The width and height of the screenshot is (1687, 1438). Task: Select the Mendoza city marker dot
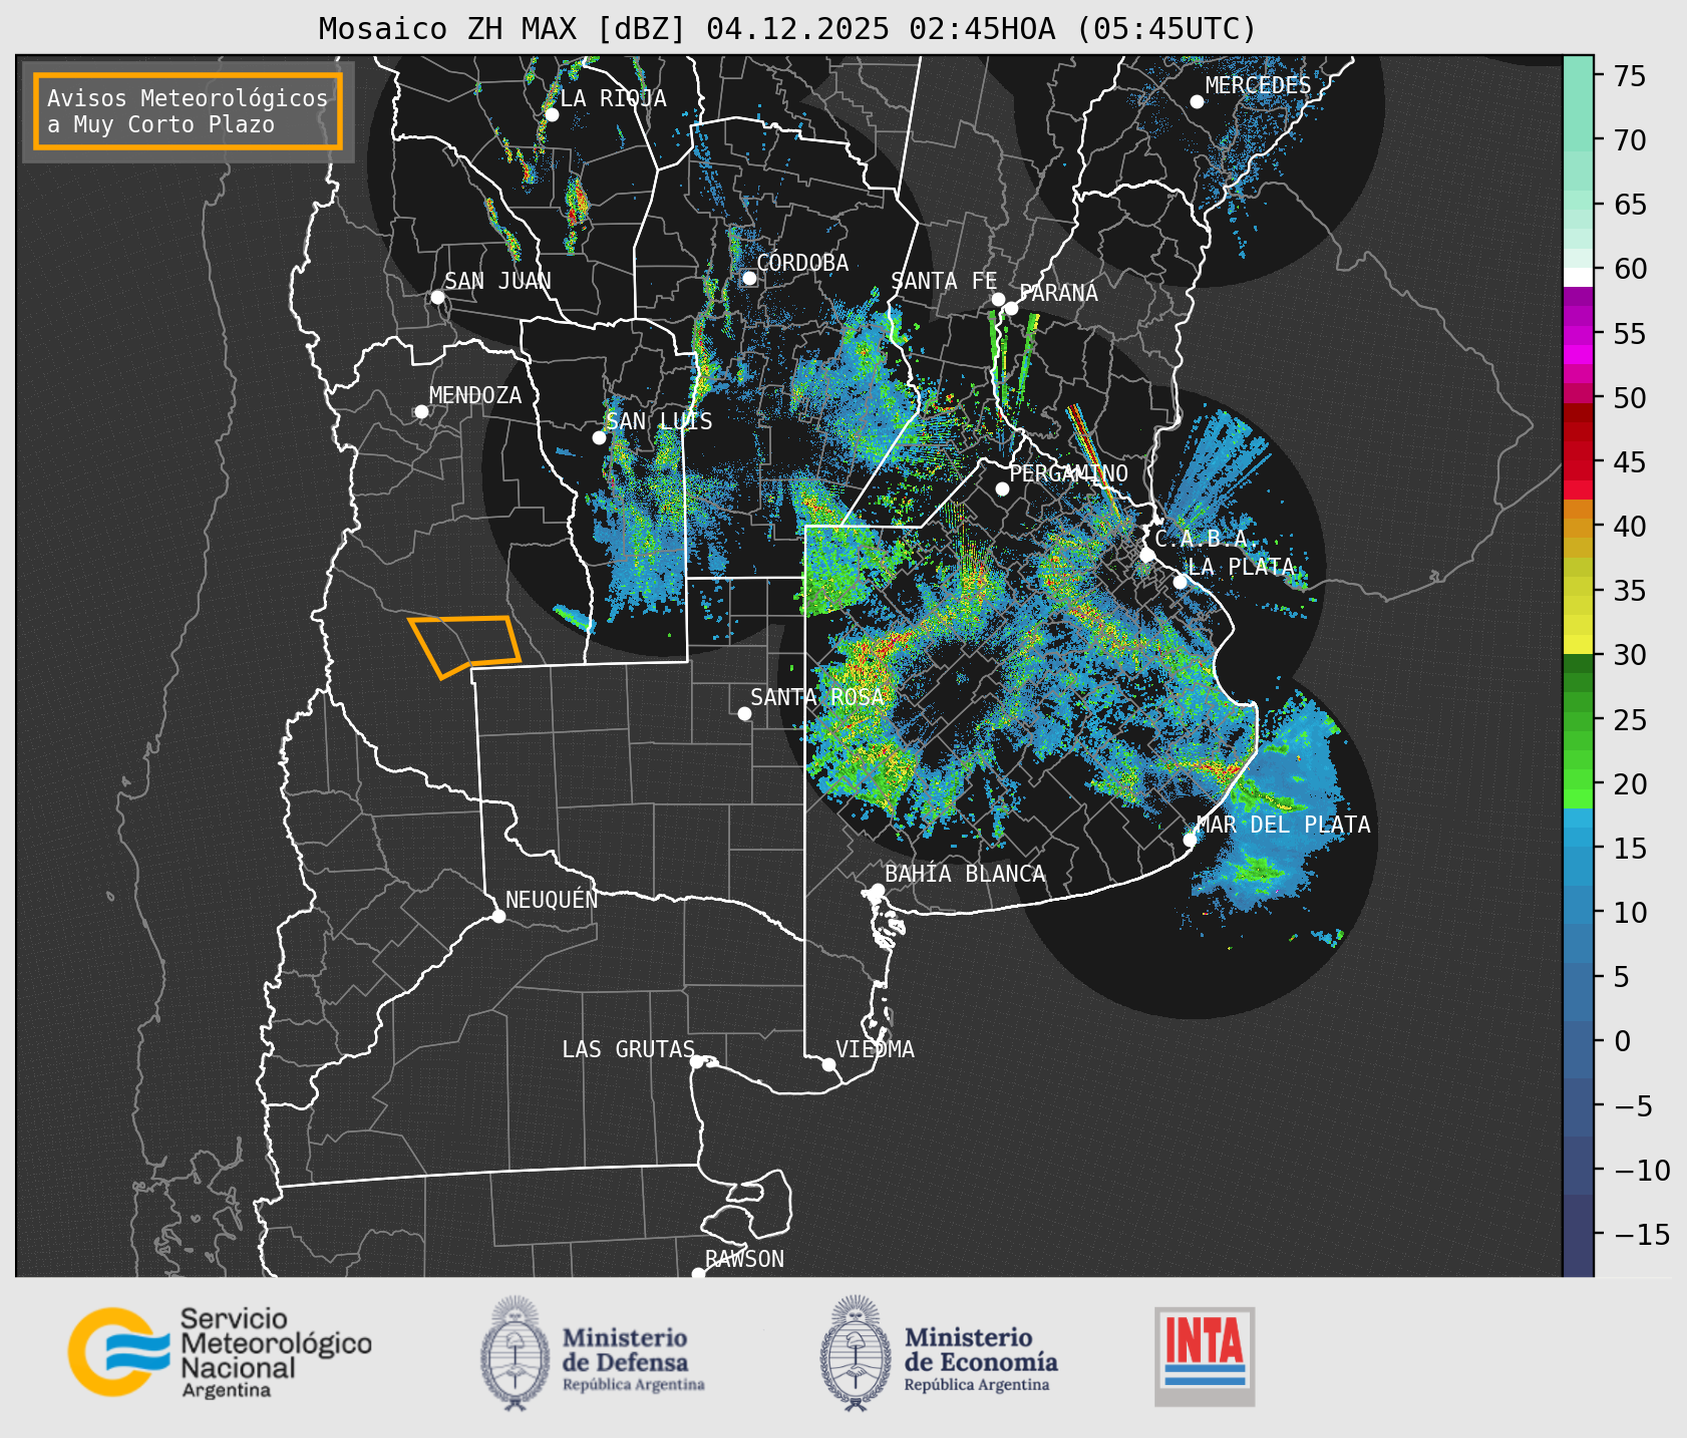(x=421, y=412)
